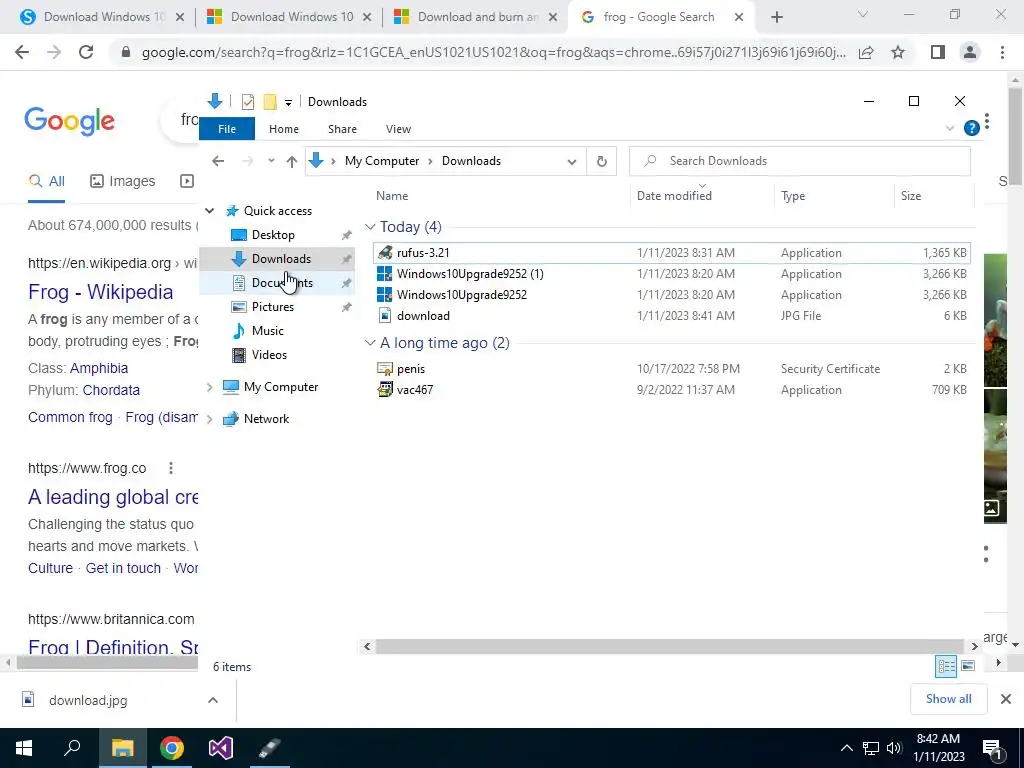
Task: Open the Home ribbon tab
Action: 284,129
